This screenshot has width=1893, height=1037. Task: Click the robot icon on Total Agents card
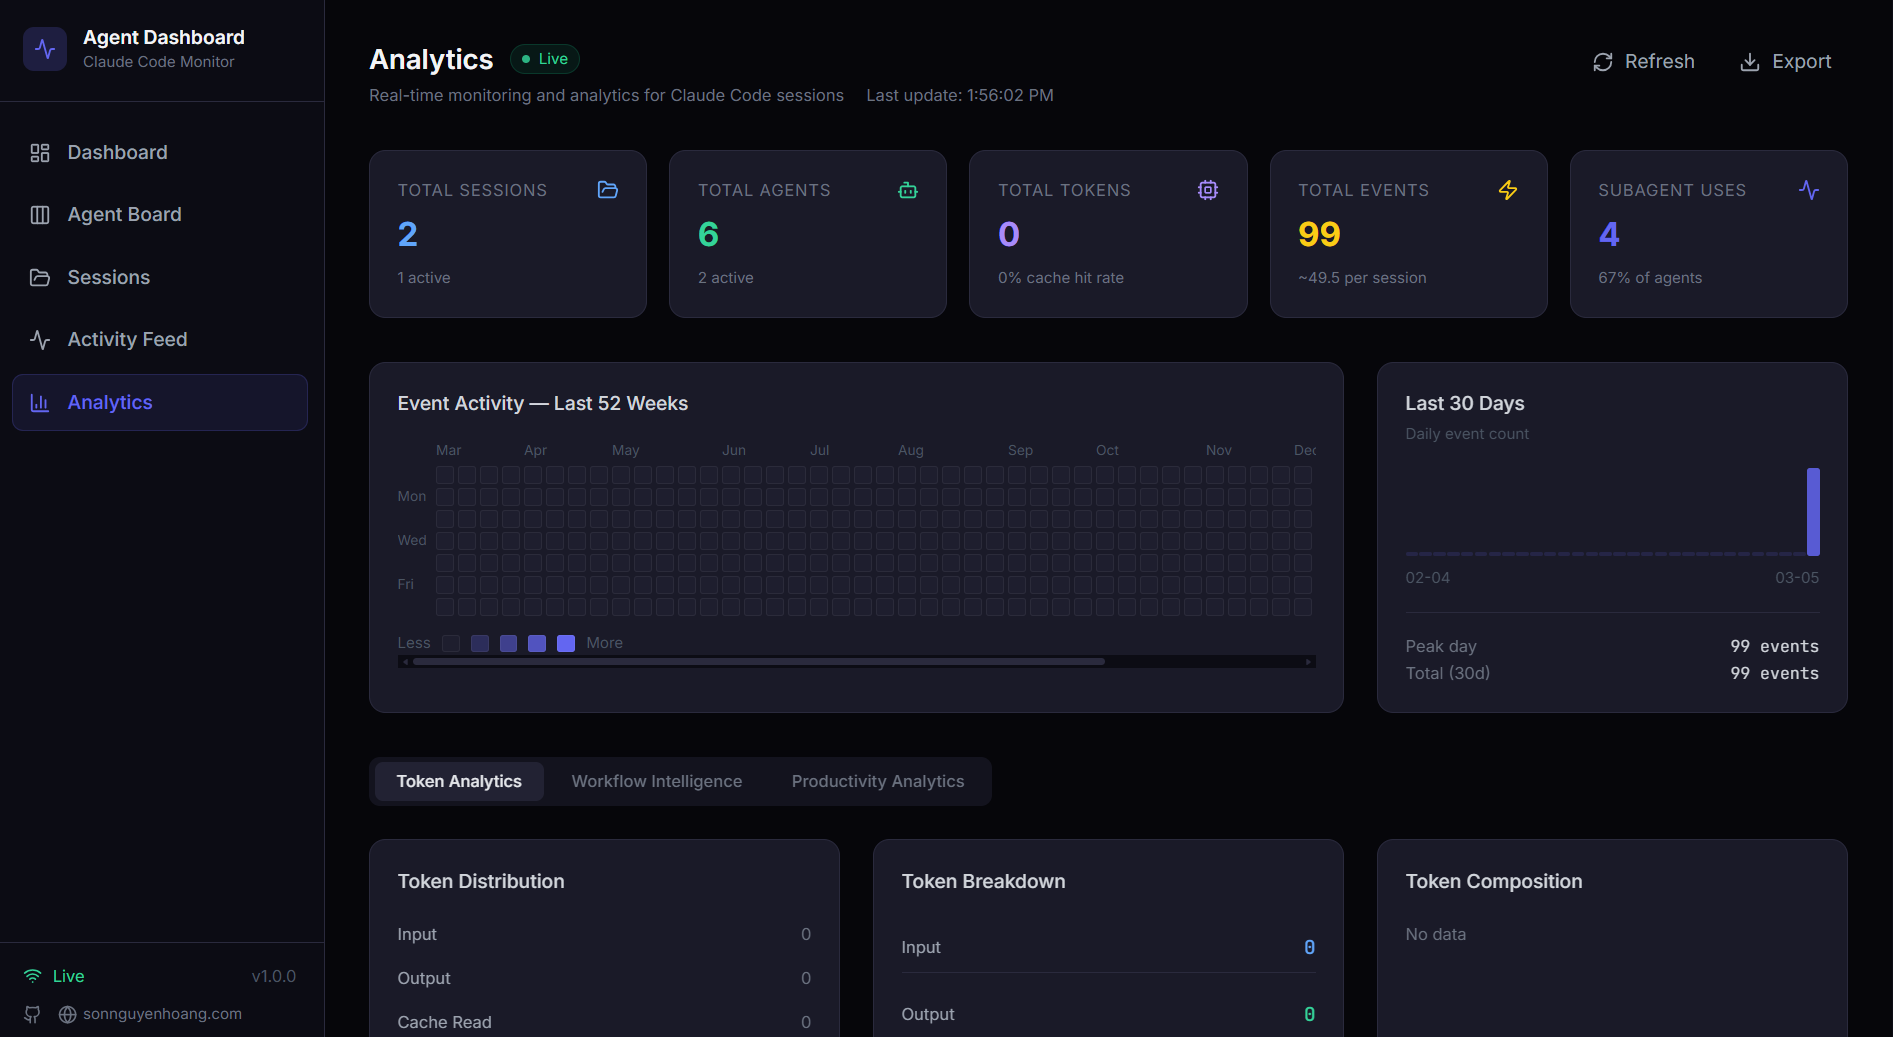(907, 190)
